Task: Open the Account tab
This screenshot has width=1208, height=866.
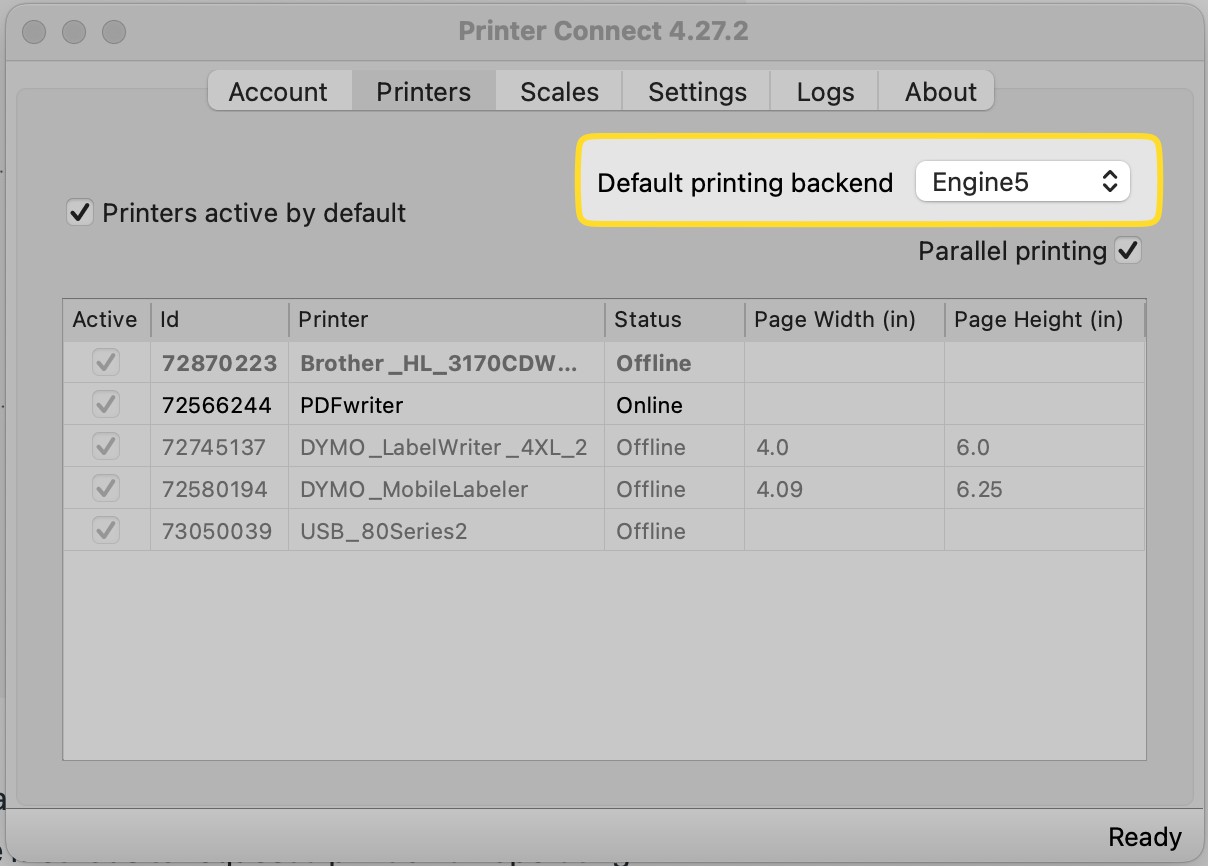Action: (278, 92)
